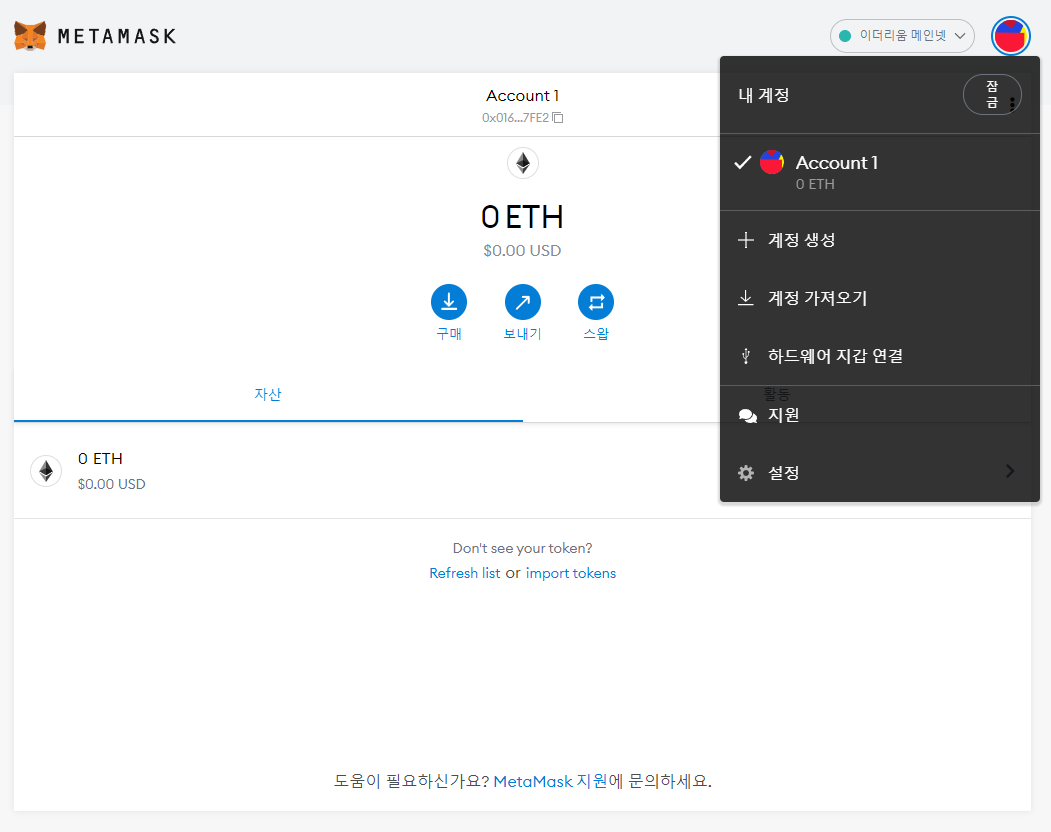Open the 지원 support menu item

pos(879,415)
